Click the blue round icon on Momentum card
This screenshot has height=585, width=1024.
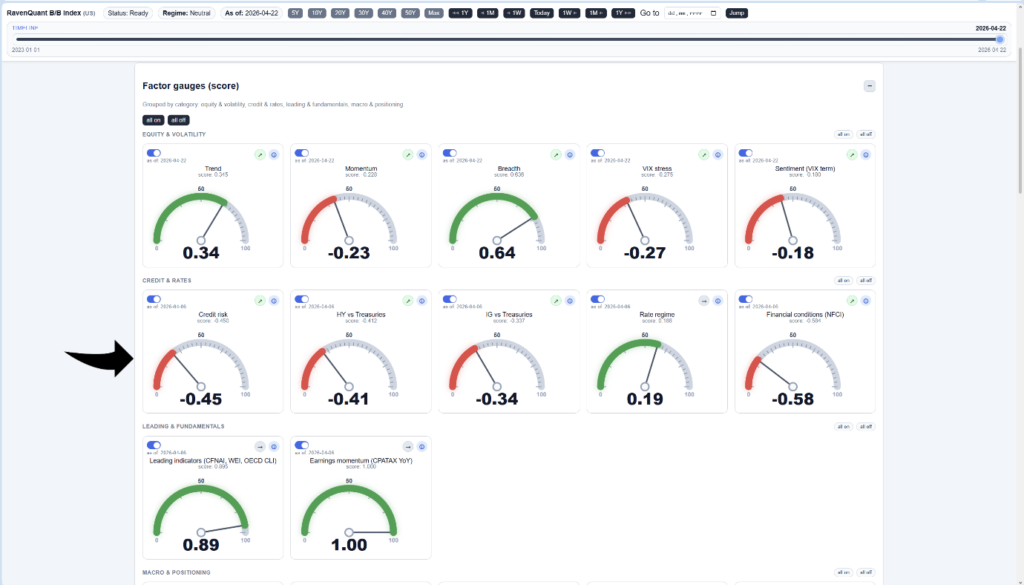(x=422, y=155)
